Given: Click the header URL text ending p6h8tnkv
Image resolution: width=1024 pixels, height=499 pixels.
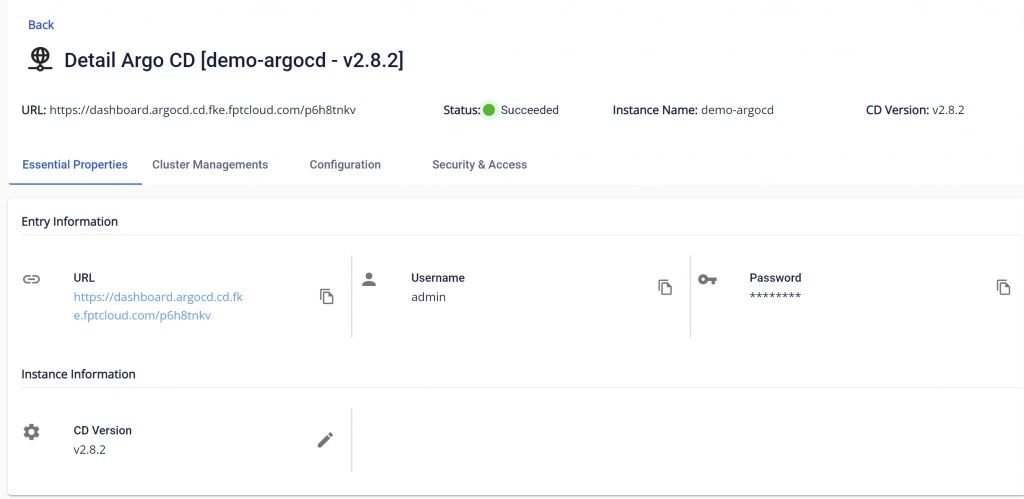Looking at the screenshot, I should tap(202, 110).
